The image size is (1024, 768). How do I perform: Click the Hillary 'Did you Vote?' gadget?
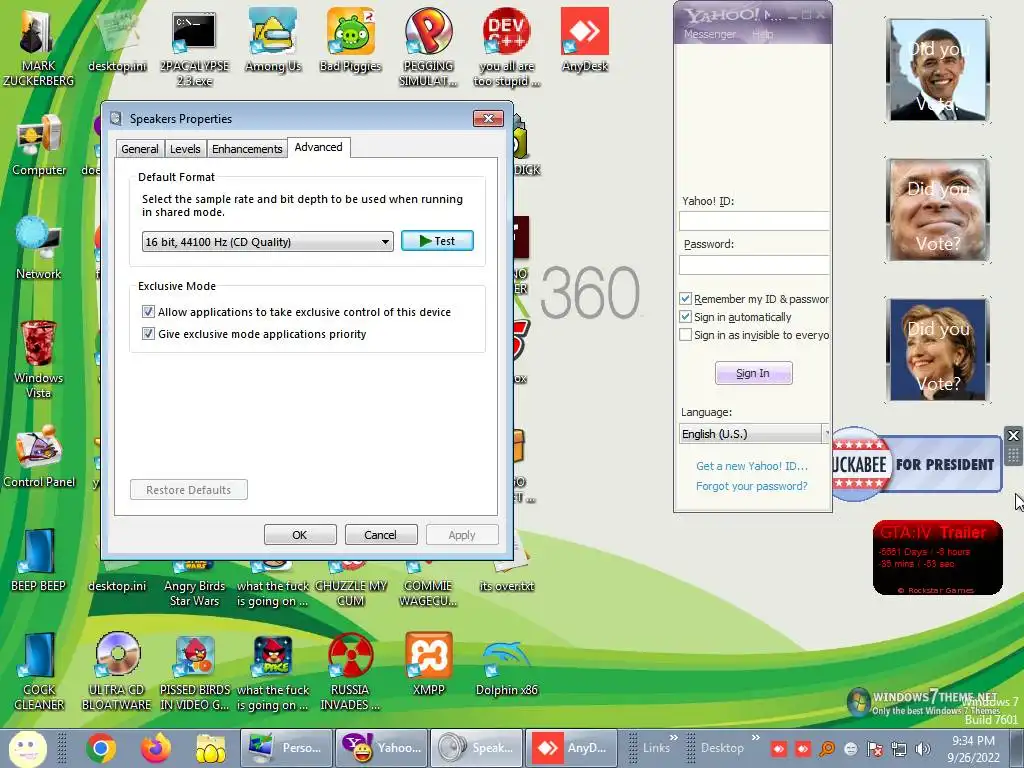[x=938, y=350]
